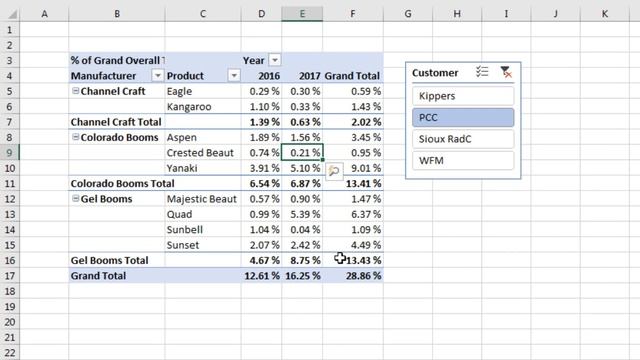Select the Eagle product cell
The height and width of the screenshot is (360, 640).
[x=203, y=91]
